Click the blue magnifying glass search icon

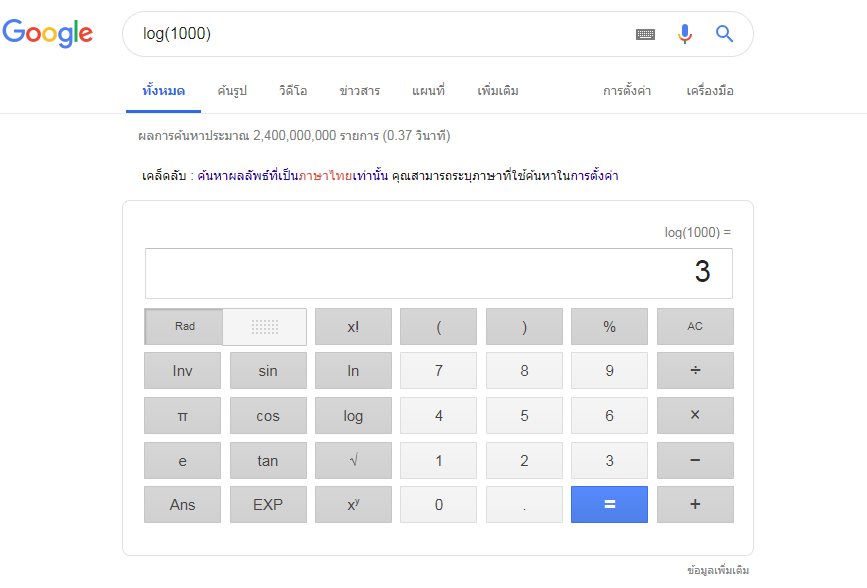(x=724, y=34)
